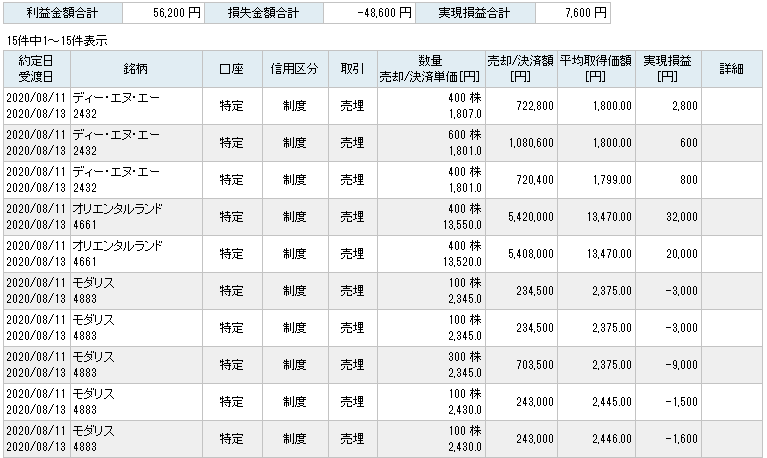Image resolution: width=767 pixels, height=458 pixels.
Task: Click the 詳細 column header
Action: (x=732, y=69)
